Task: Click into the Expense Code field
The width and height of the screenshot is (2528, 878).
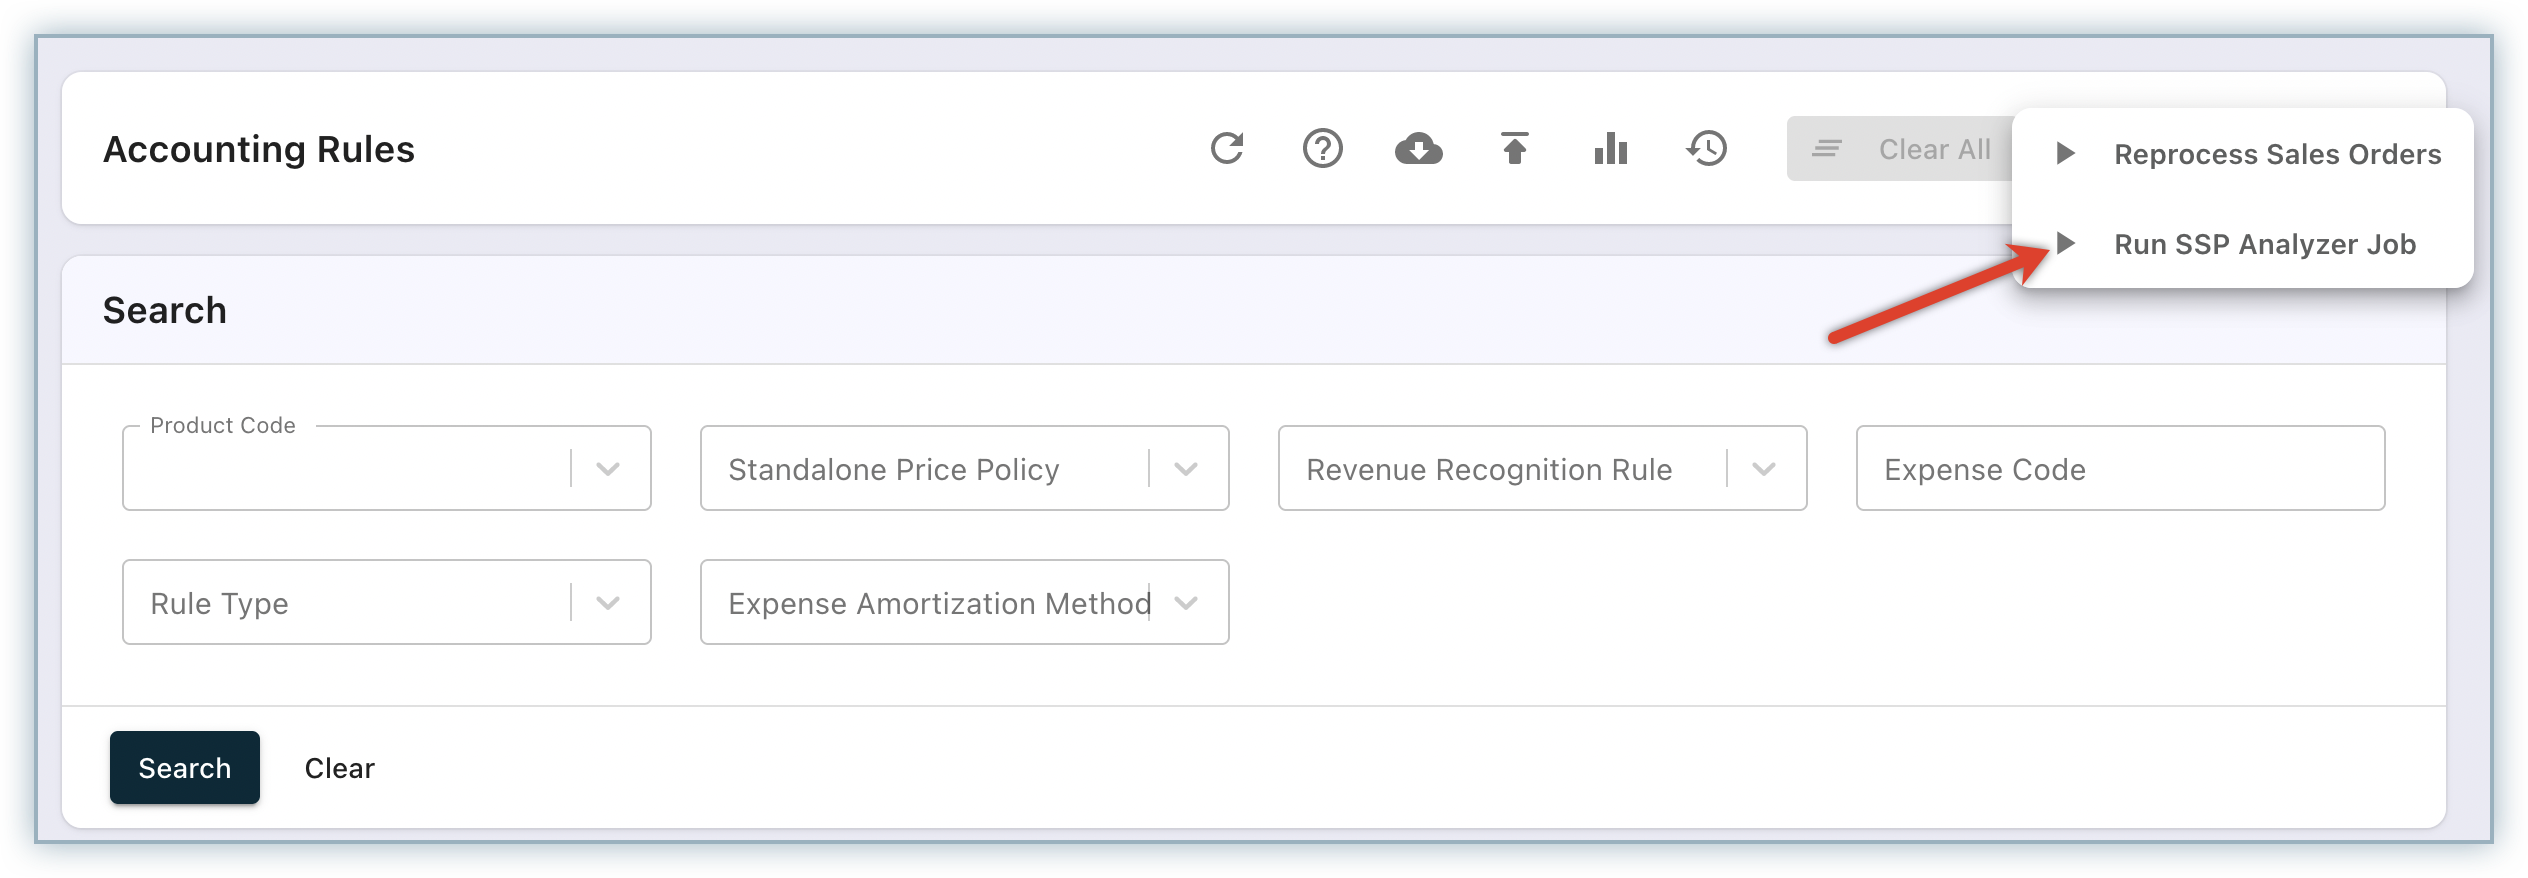Action: [2120, 469]
